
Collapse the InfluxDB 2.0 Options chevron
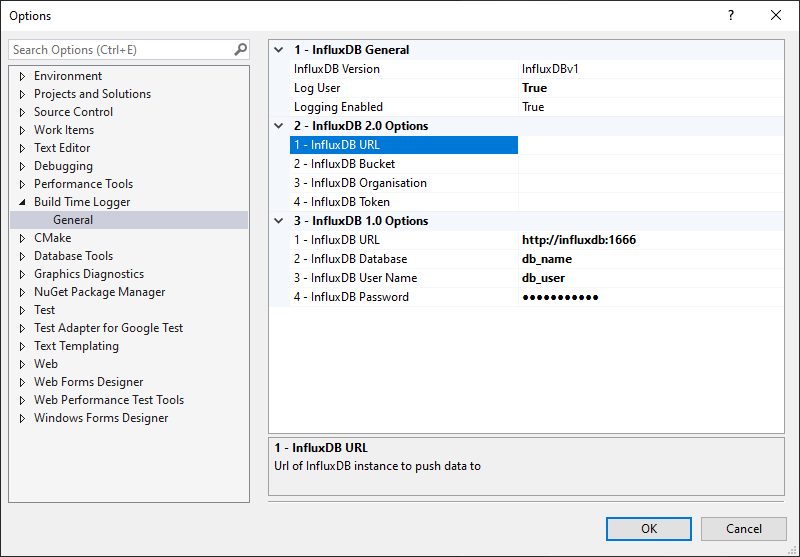tap(279, 126)
